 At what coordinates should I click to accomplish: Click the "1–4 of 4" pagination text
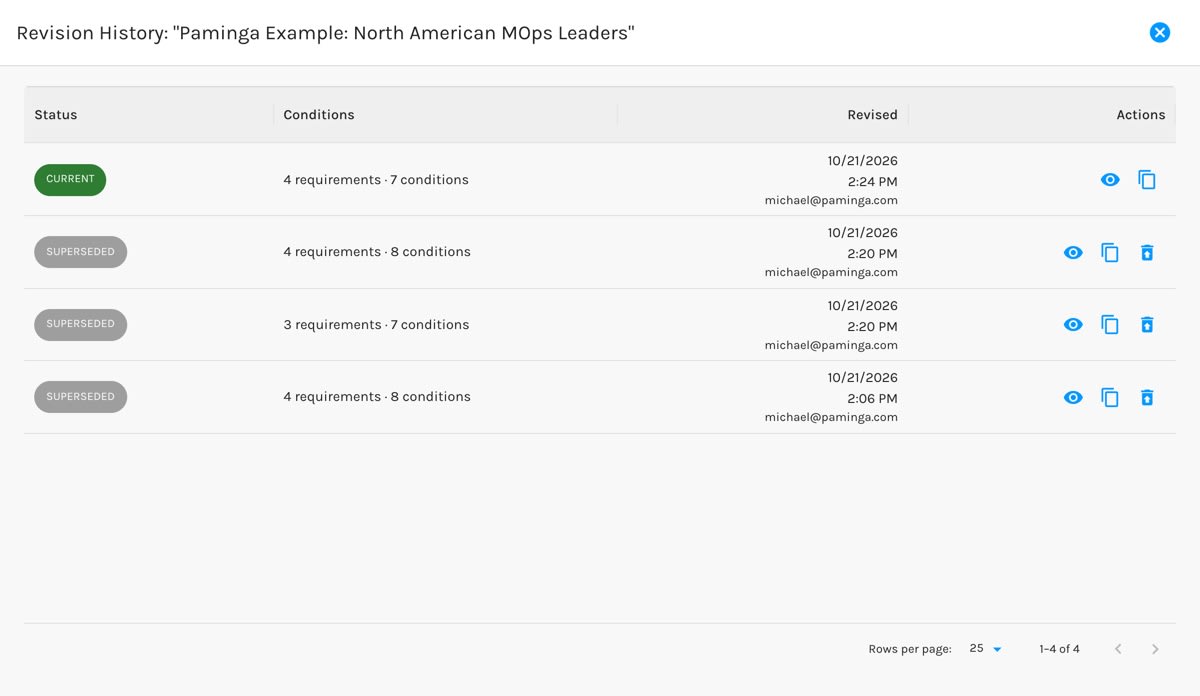pyautogui.click(x=1059, y=649)
